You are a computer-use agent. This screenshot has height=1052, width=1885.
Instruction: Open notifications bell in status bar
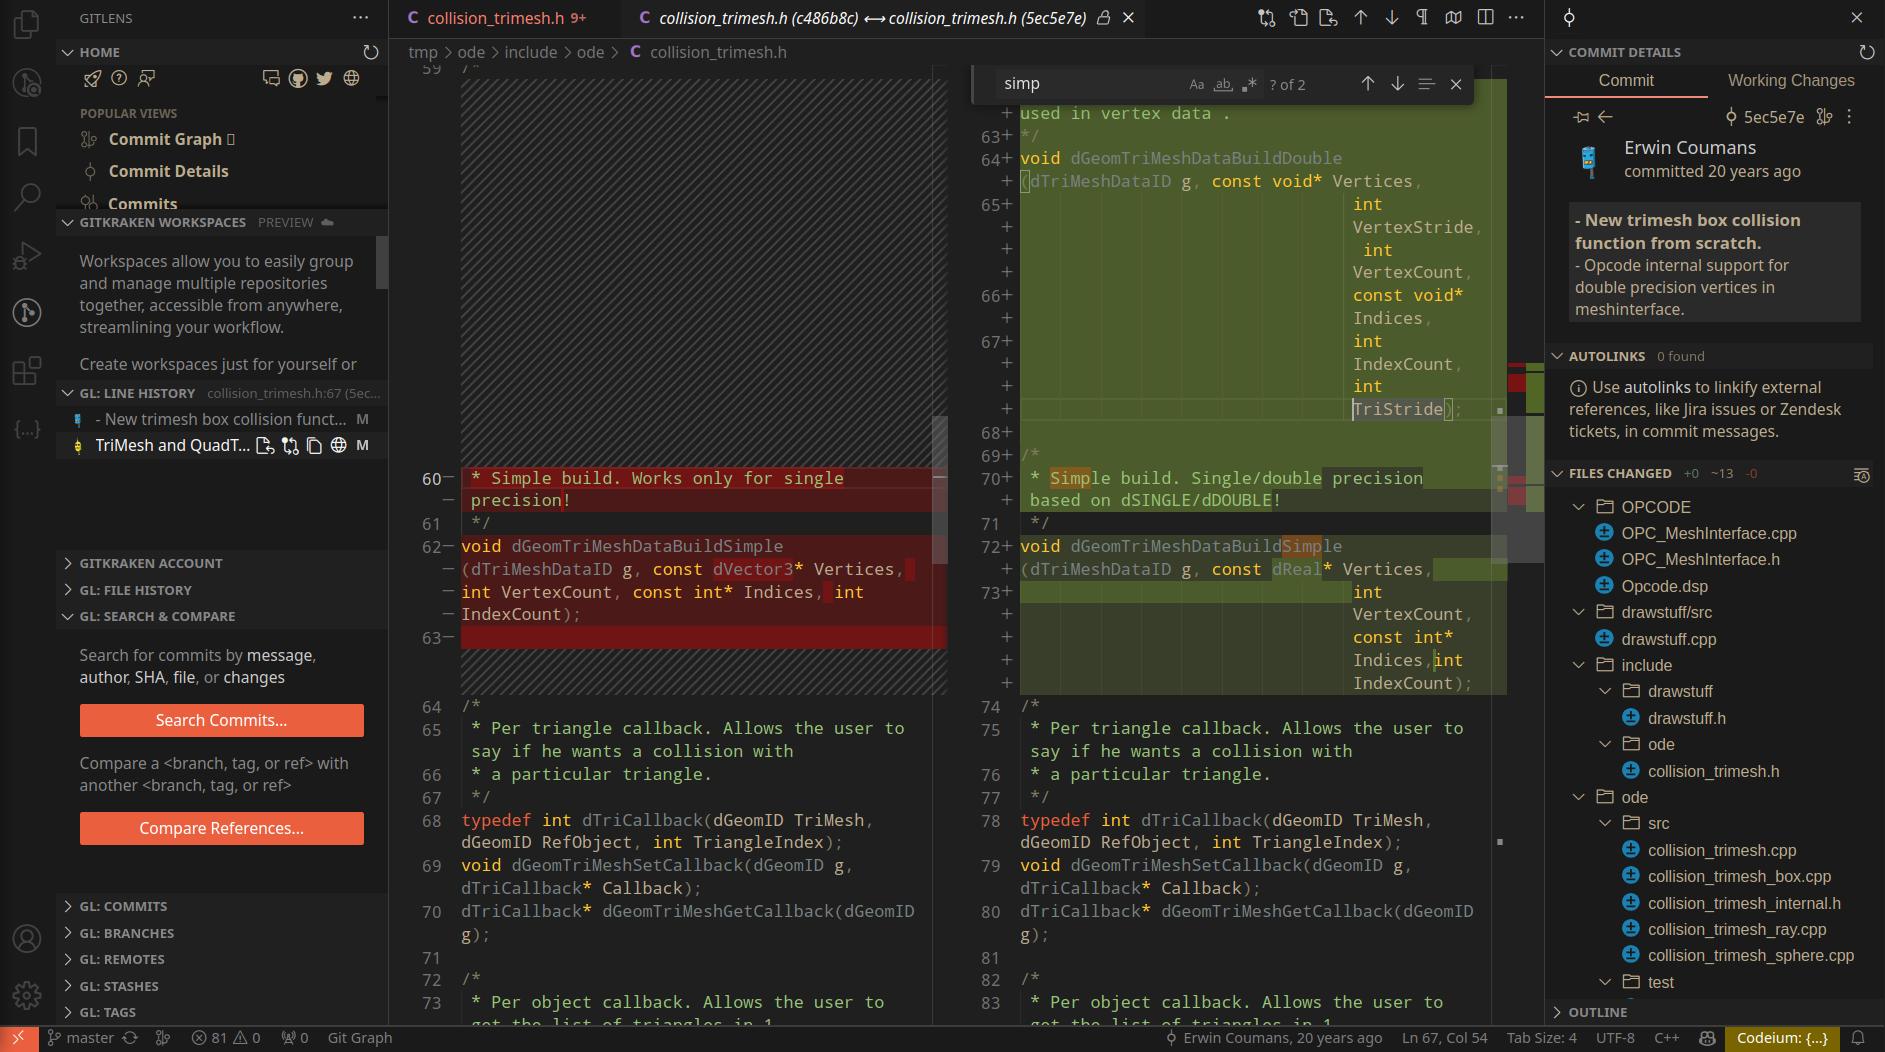pos(1858,1038)
